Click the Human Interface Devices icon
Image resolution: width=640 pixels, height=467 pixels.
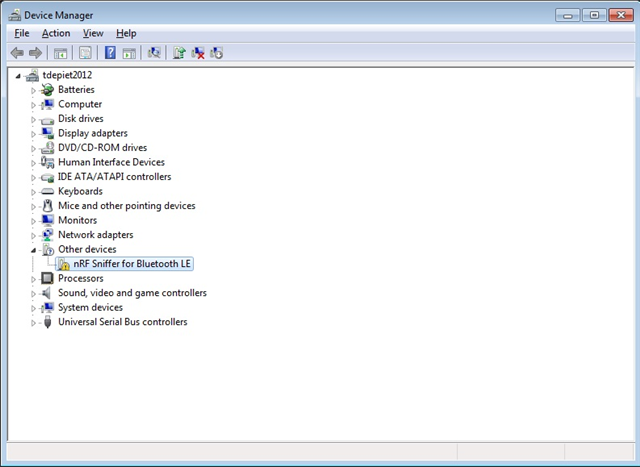[47, 162]
